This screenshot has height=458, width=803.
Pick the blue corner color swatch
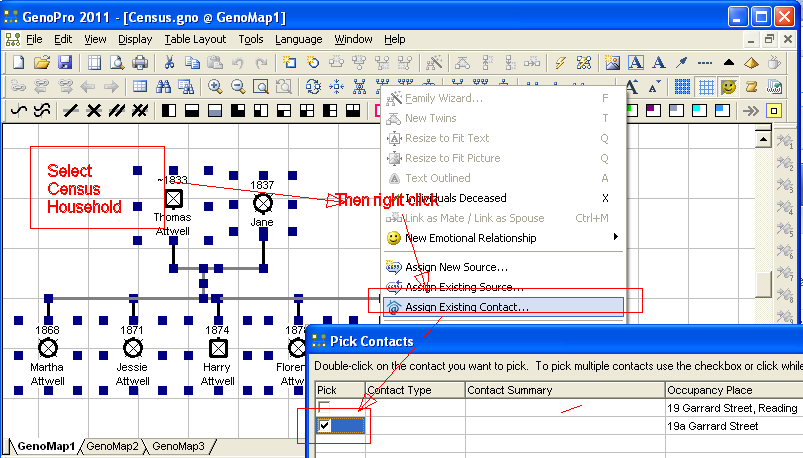click(723, 110)
